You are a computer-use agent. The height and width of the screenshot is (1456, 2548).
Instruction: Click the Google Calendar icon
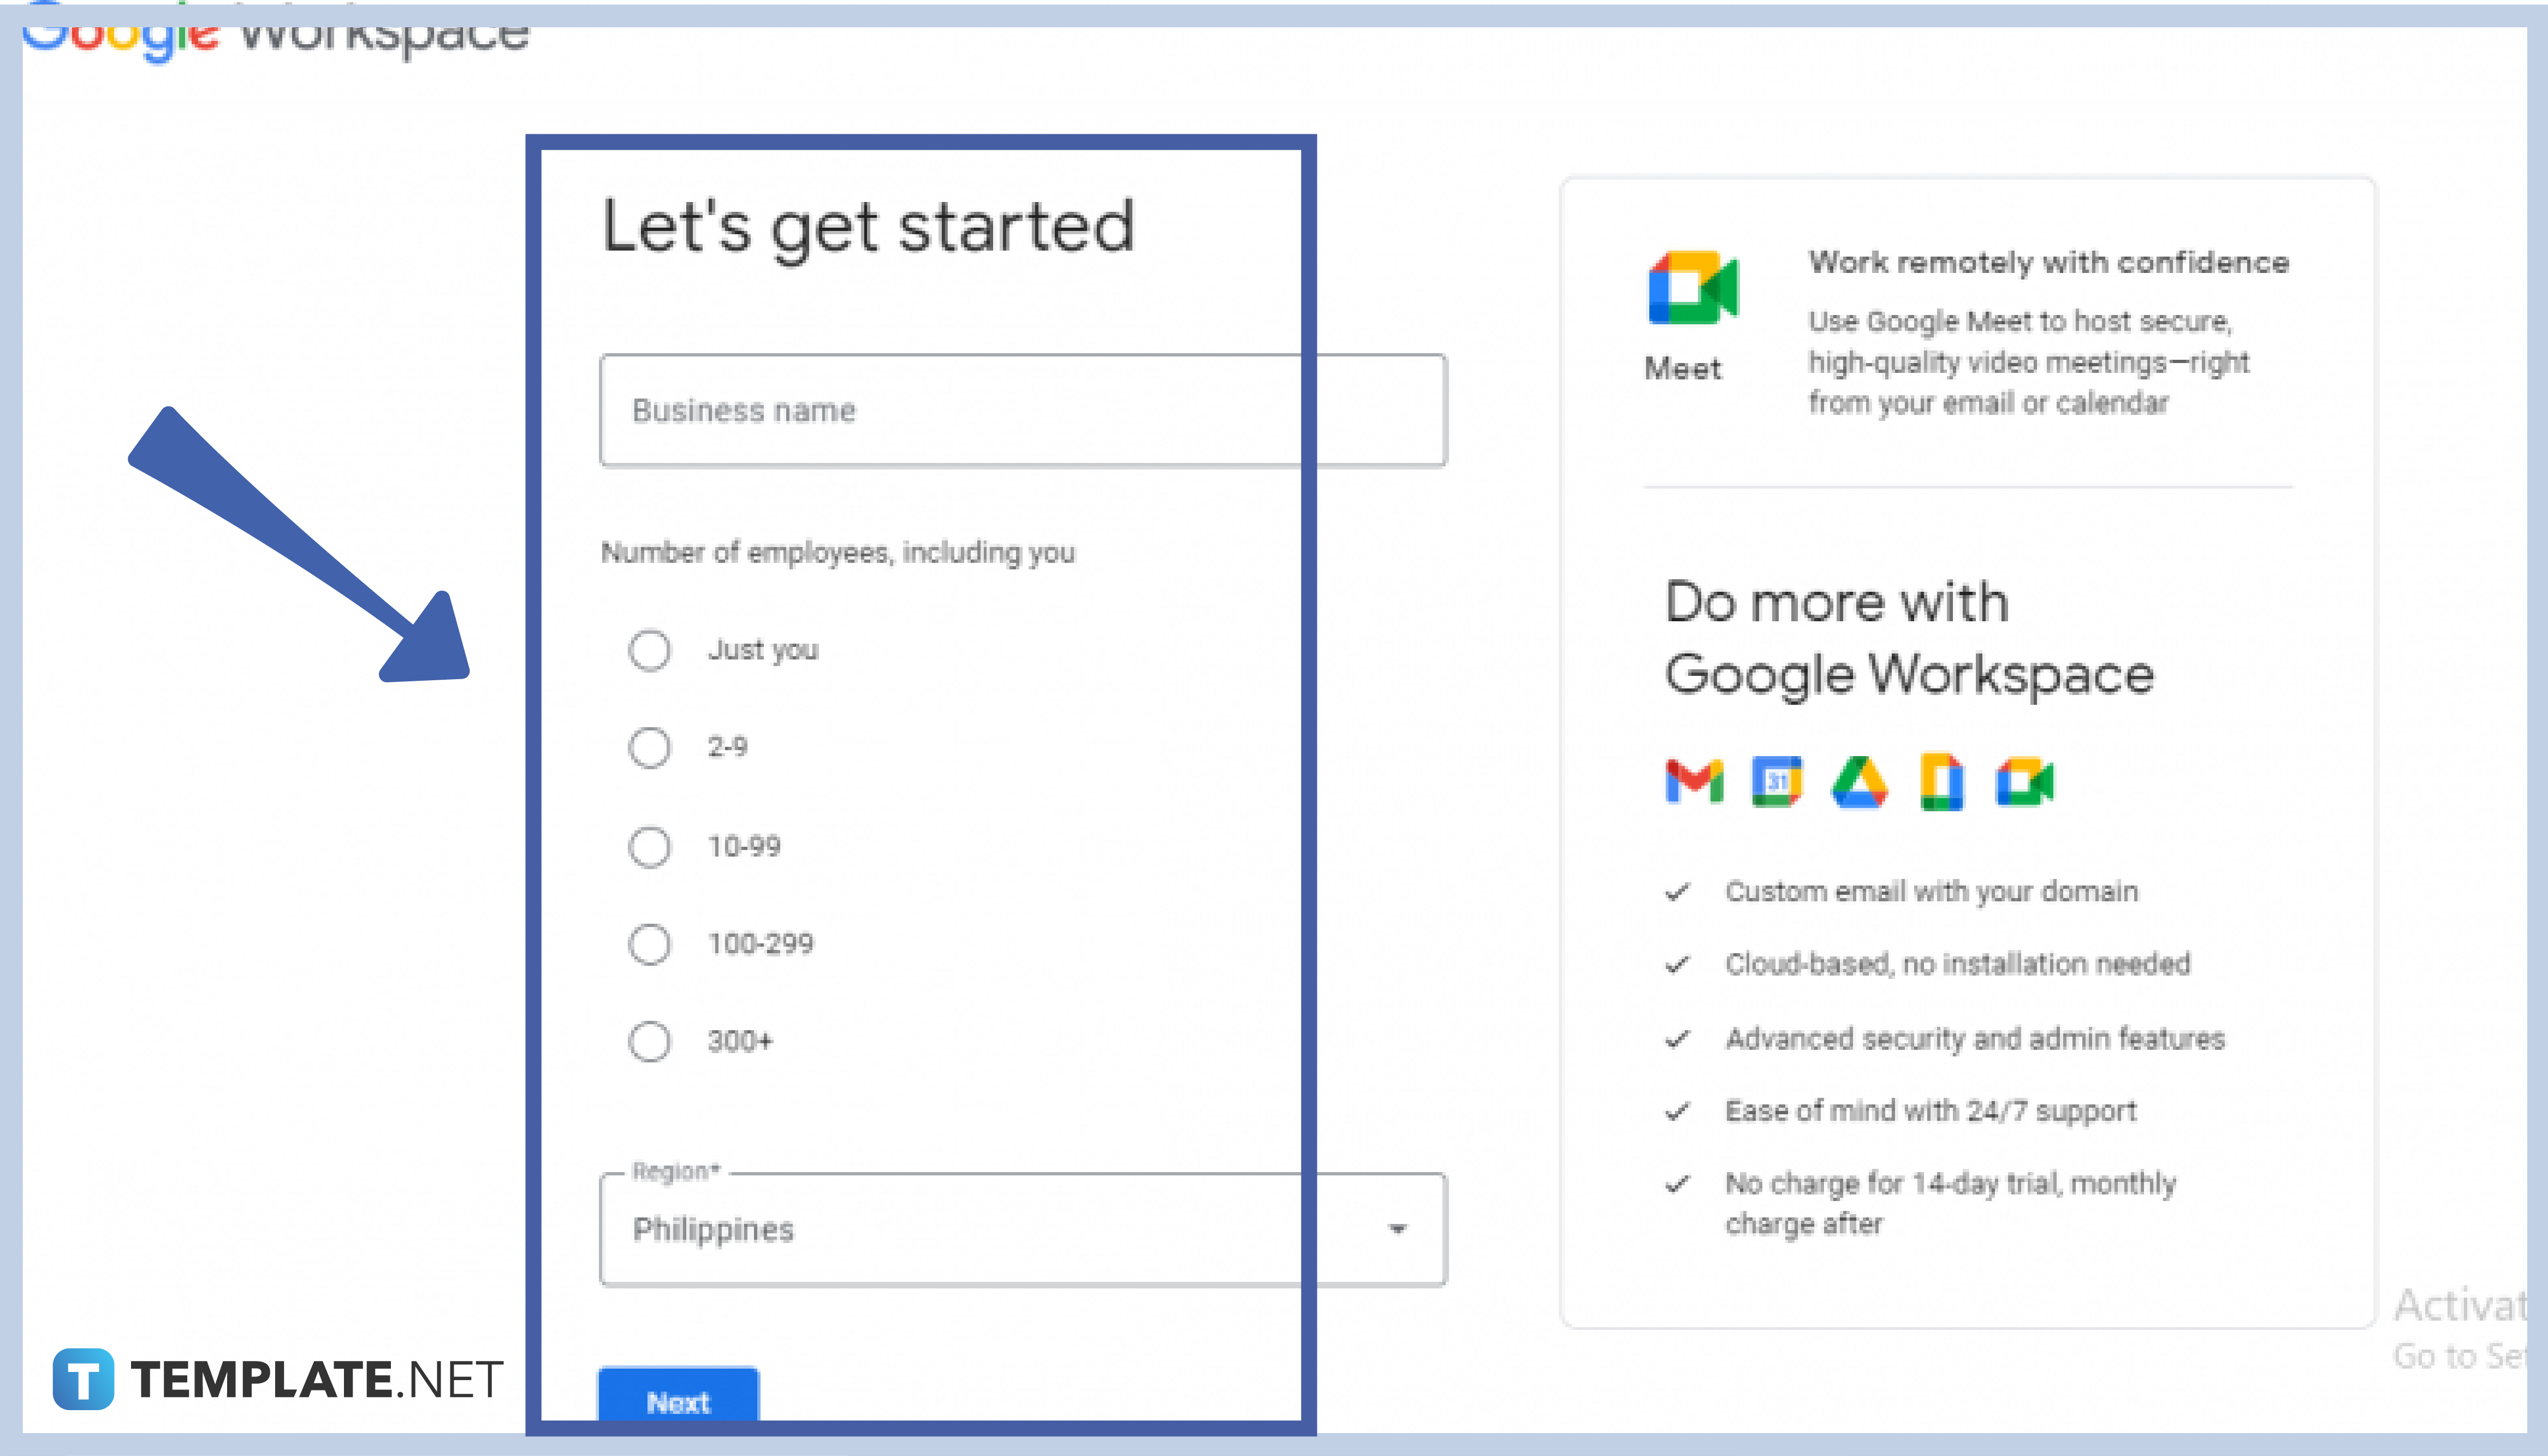click(x=1777, y=781)
